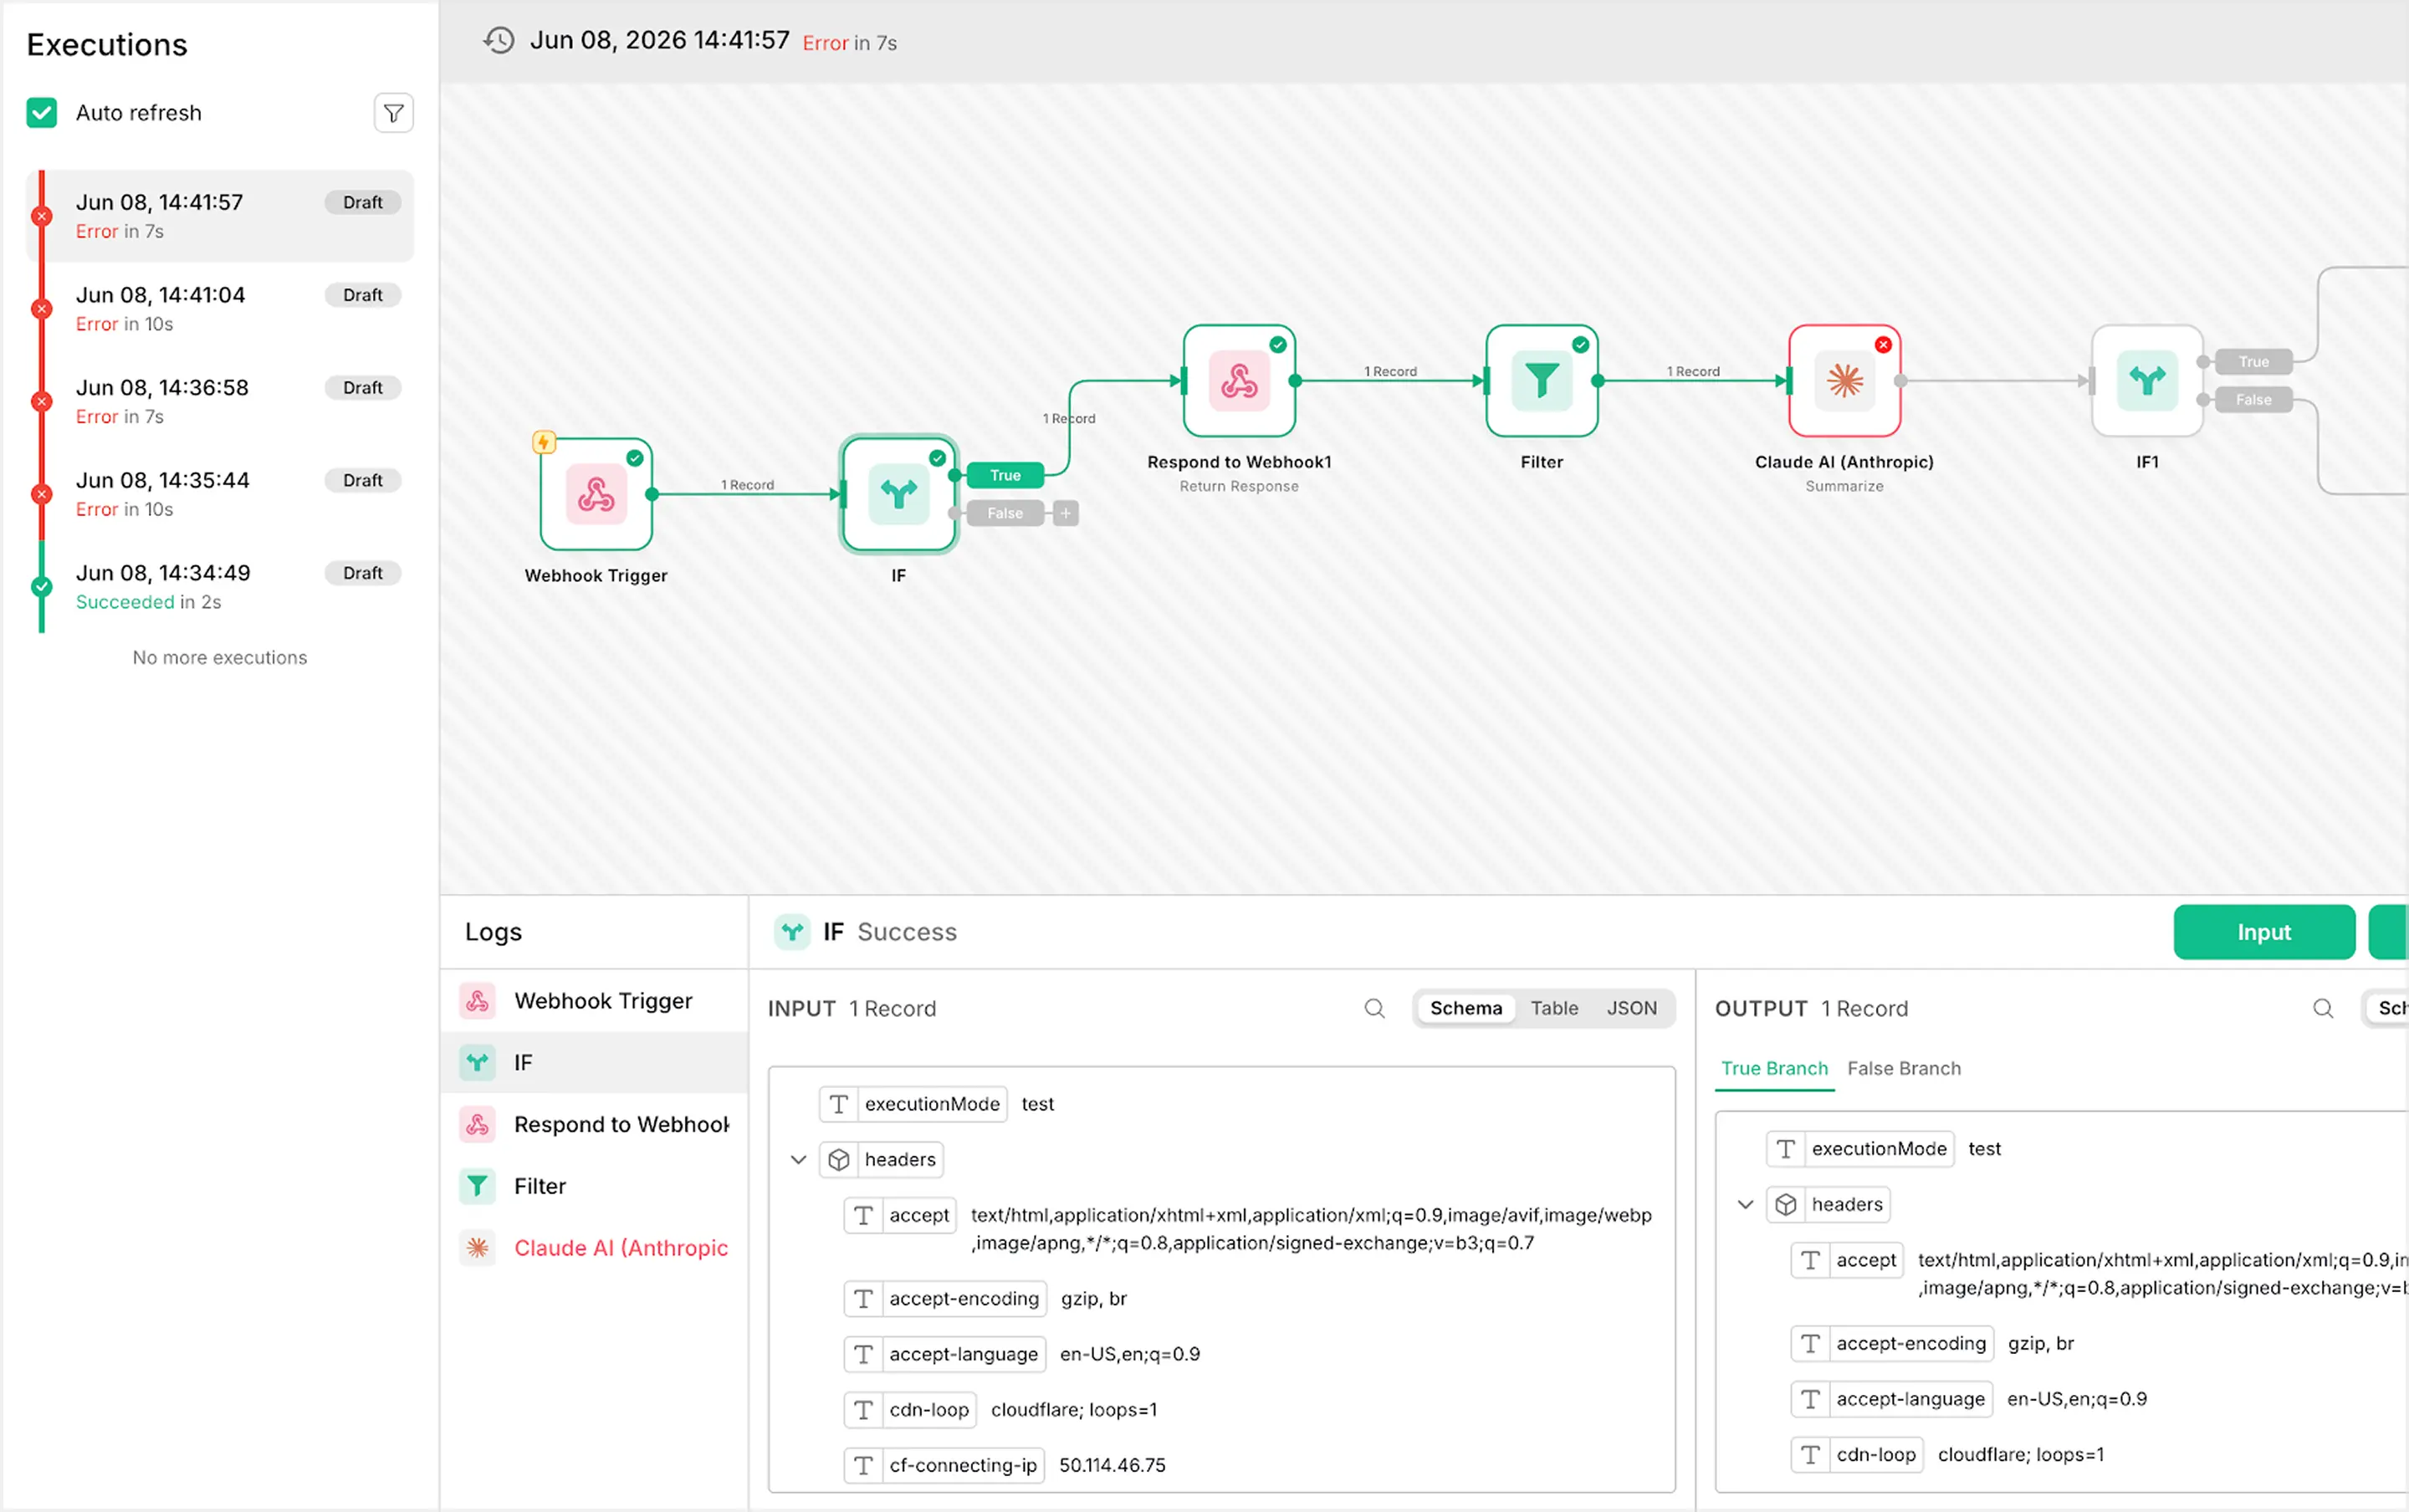Open Respond to Webhook log entry
Image resolution: width=2409 pixels, height=1512 pixels.
594,1124
